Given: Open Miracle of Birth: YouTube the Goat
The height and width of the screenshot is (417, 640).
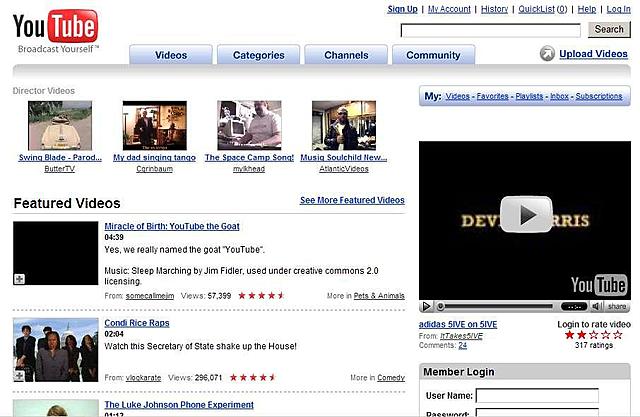Looking at the screenshot, I should [172, 226].
